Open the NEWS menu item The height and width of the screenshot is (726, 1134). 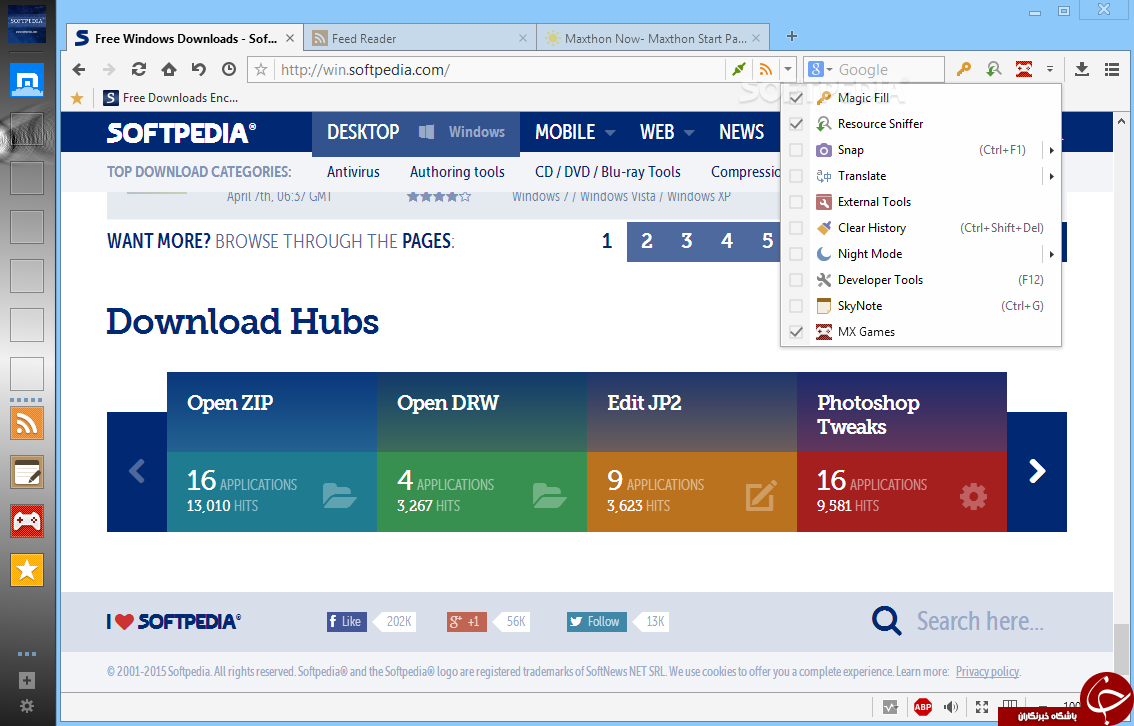741,132
